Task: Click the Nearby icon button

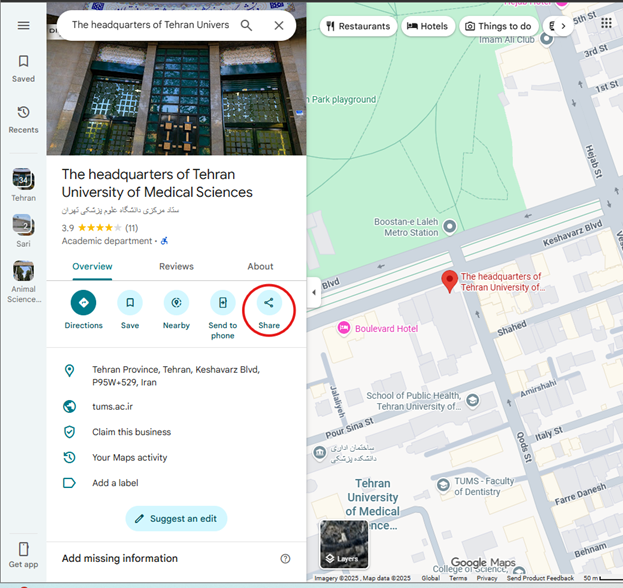Action: coord(176,303)
